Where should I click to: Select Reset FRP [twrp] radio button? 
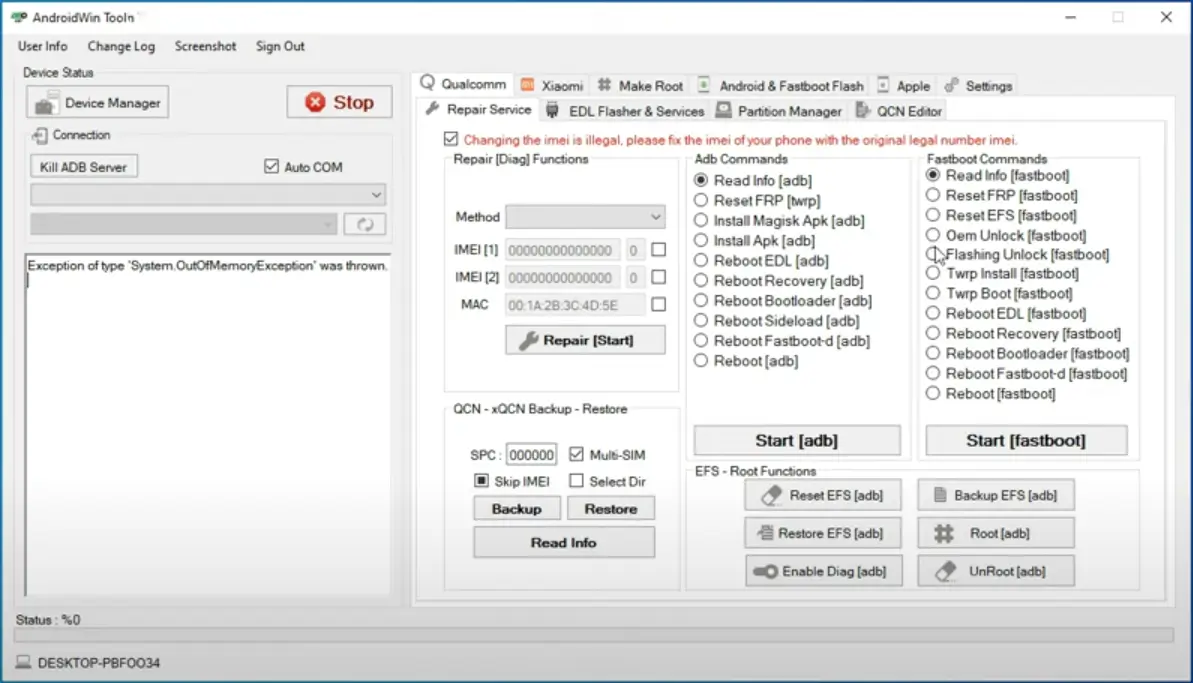[x=701, y=200]
